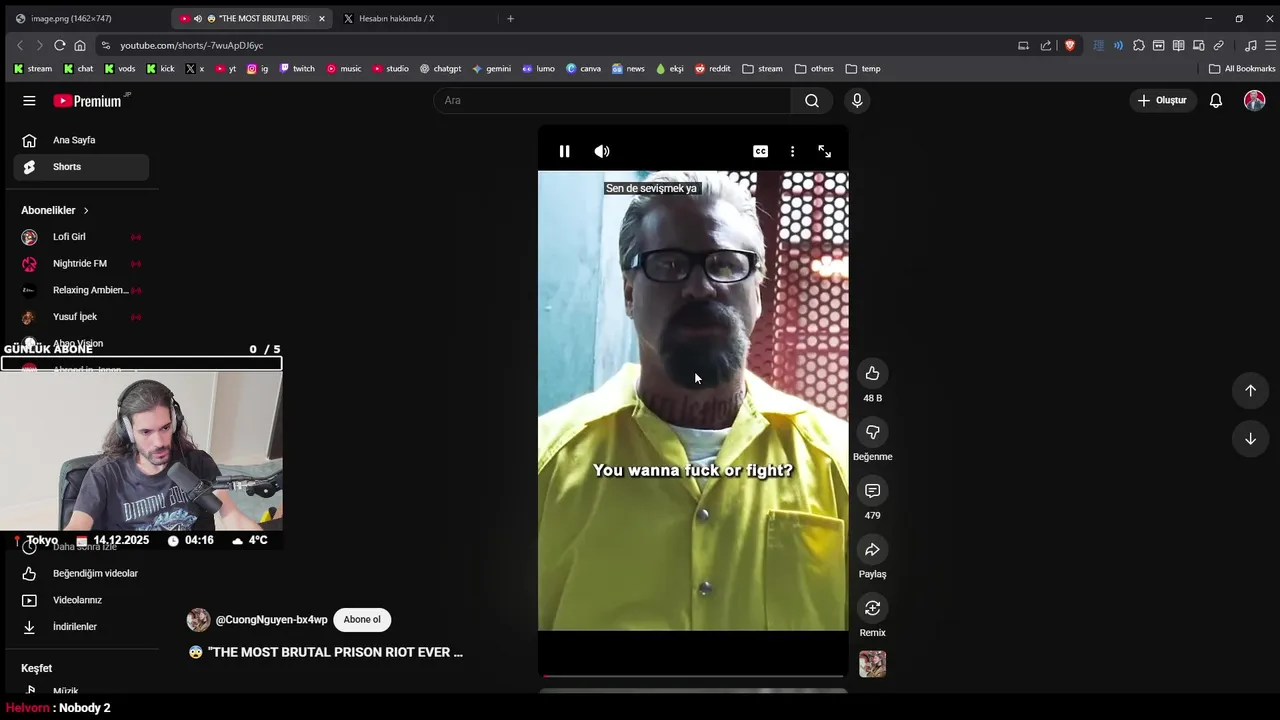This screenshot has height=720, width=1280.
Task: Open YouTube notifications bell
Action: click(1216, 100)
